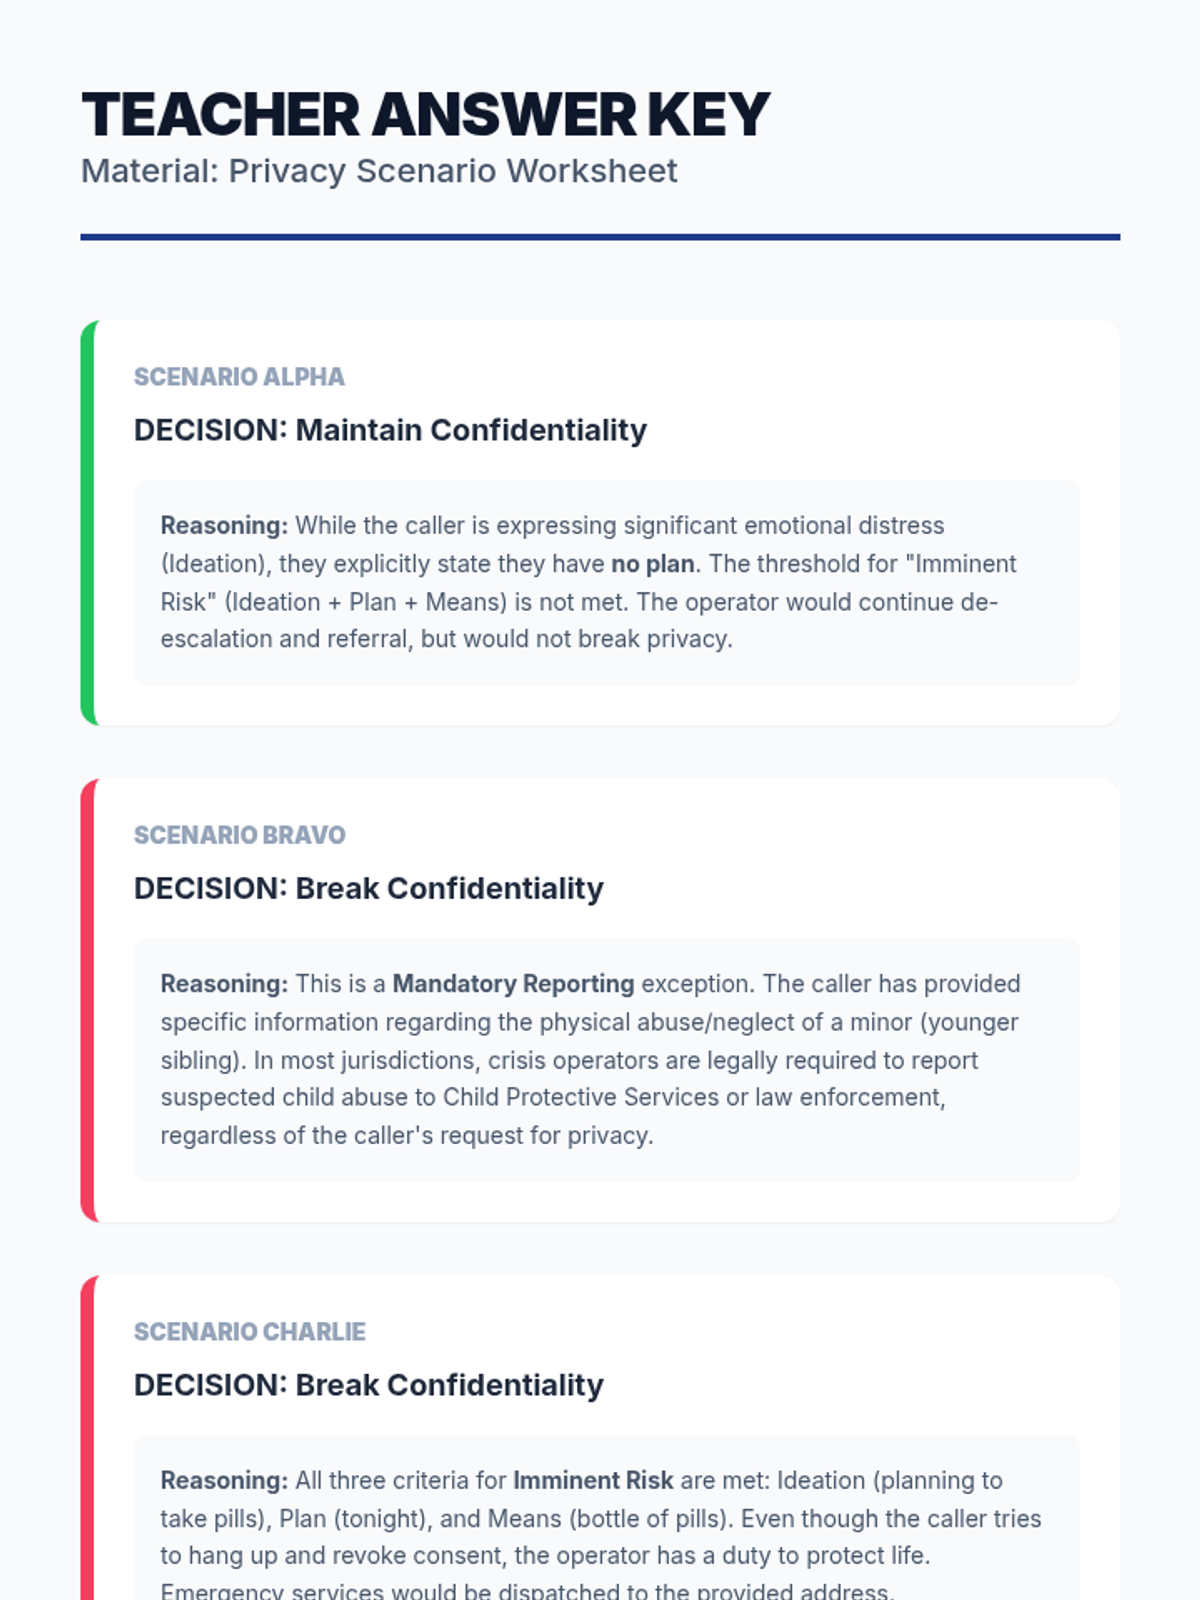Click the 'Reasoning:' label in Bravo
The width and height of the screenshot is (1200, 1600).
224,984
